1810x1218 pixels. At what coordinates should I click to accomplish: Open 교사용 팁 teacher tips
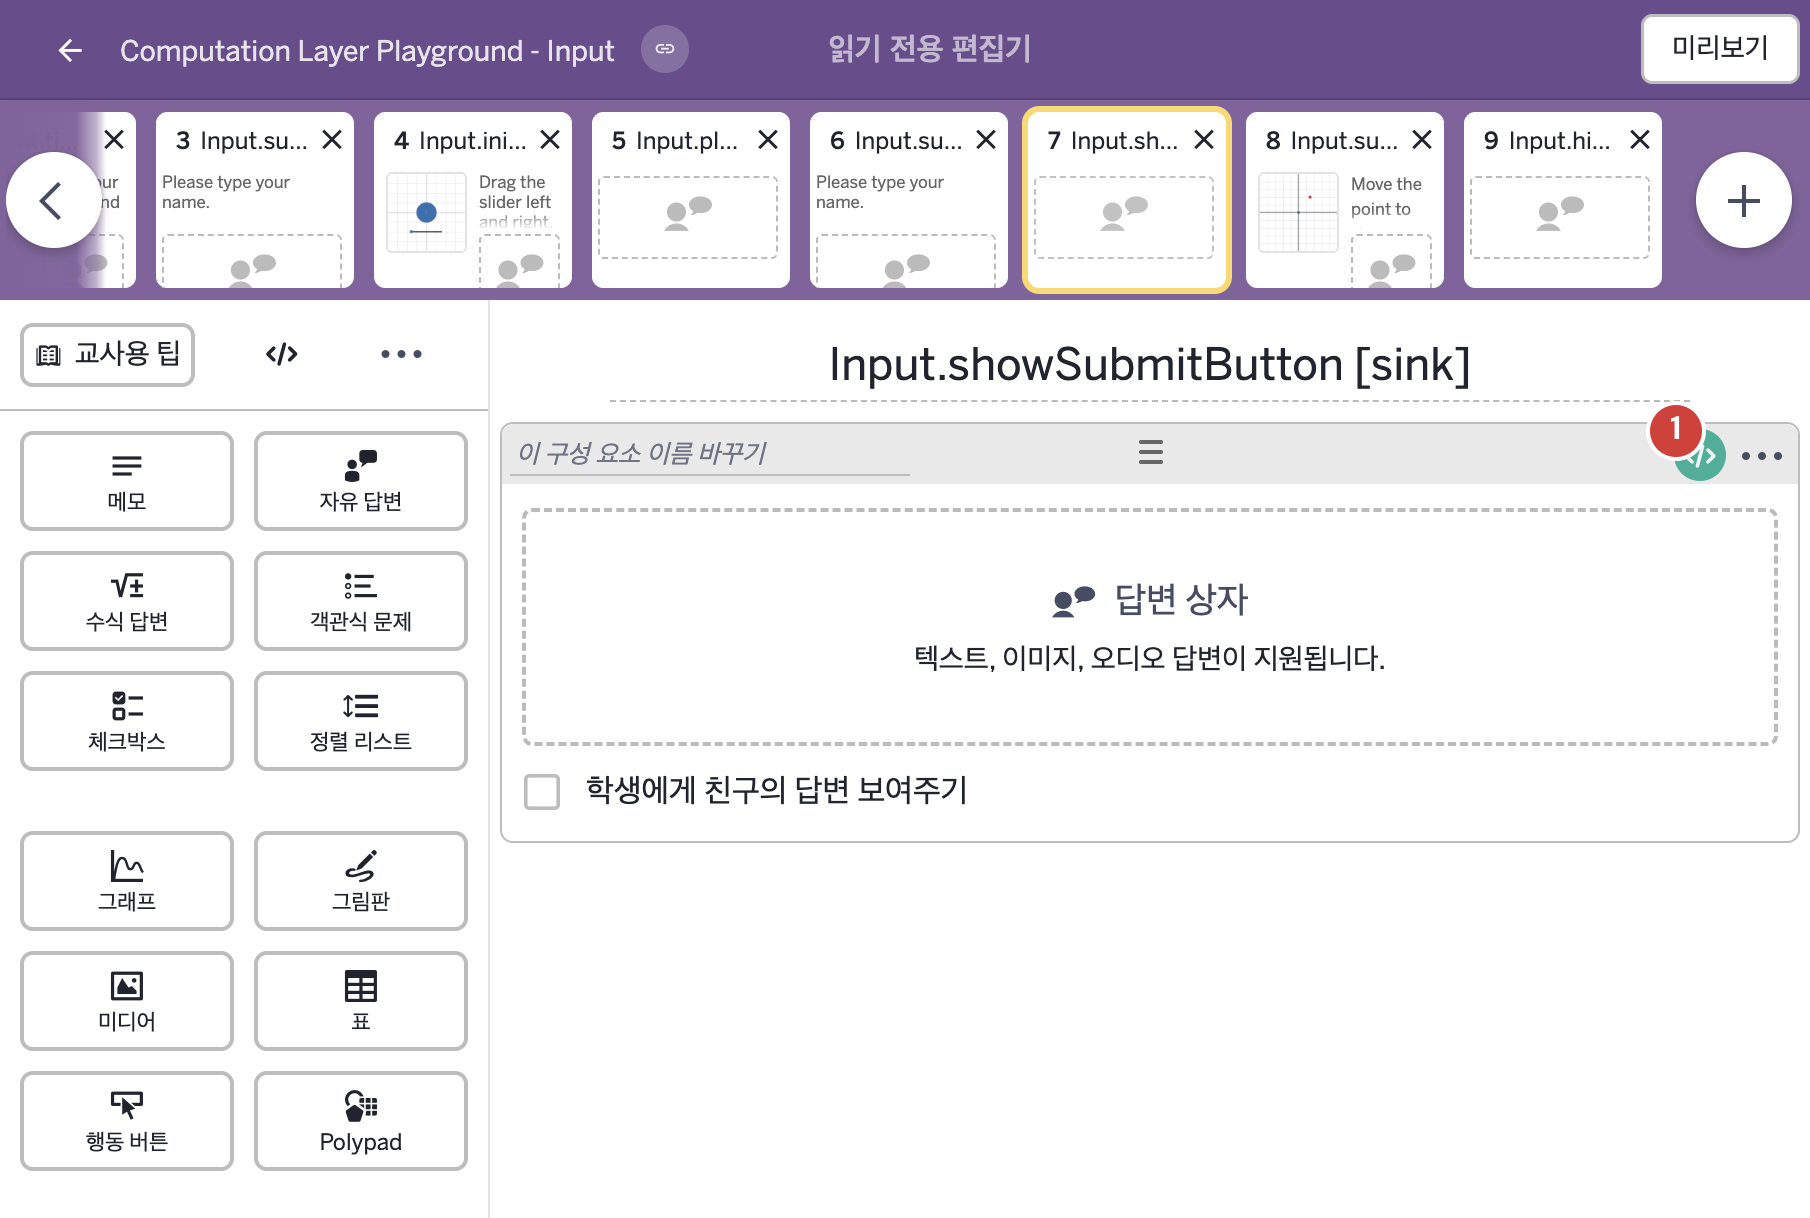pyautogui.click(x=108, y=354)
